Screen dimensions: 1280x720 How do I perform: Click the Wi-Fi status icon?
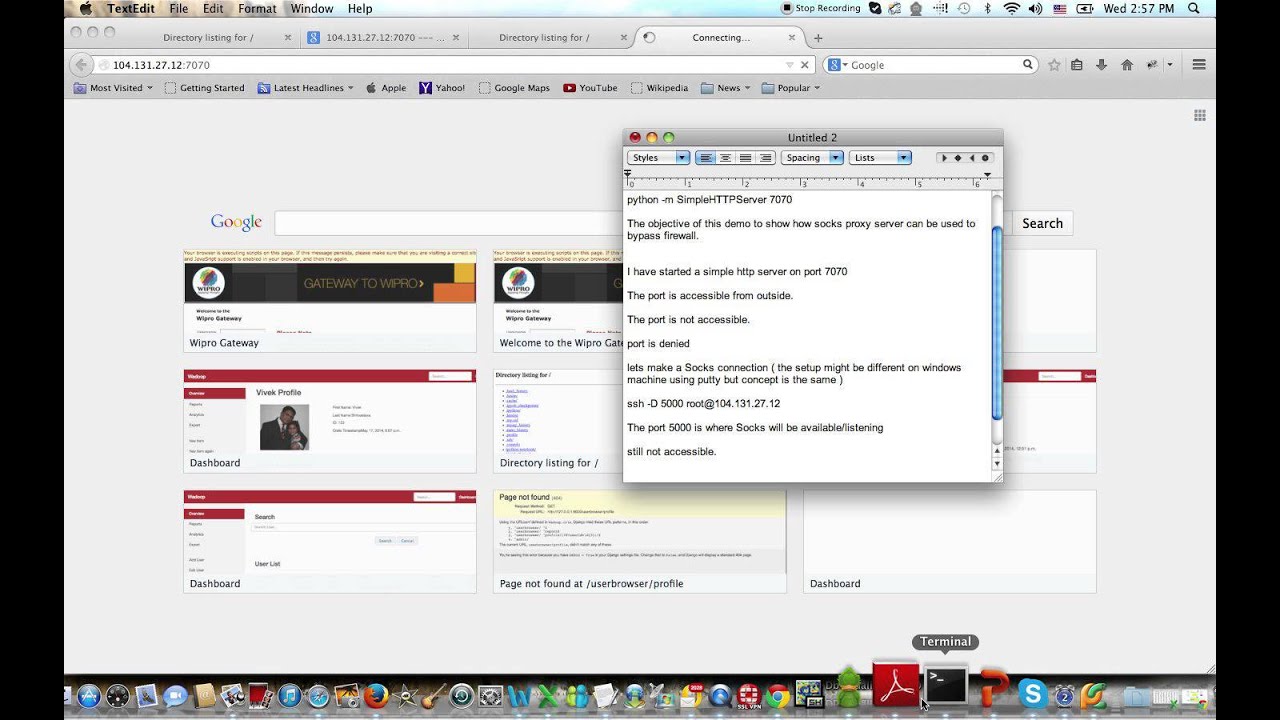coord(1012,8)
